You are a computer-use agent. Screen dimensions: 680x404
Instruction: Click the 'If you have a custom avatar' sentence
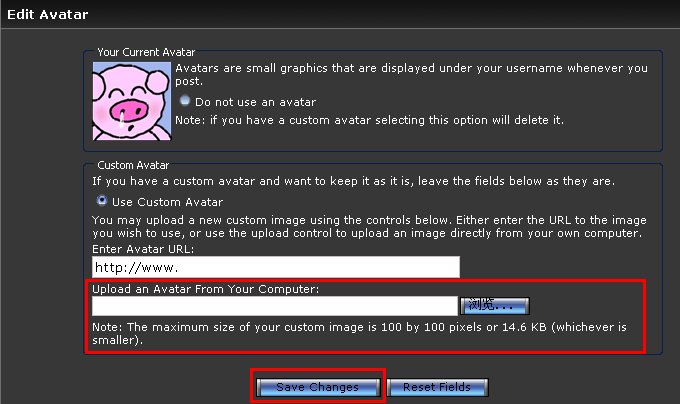pyautogui.click(x=353, y=181)
